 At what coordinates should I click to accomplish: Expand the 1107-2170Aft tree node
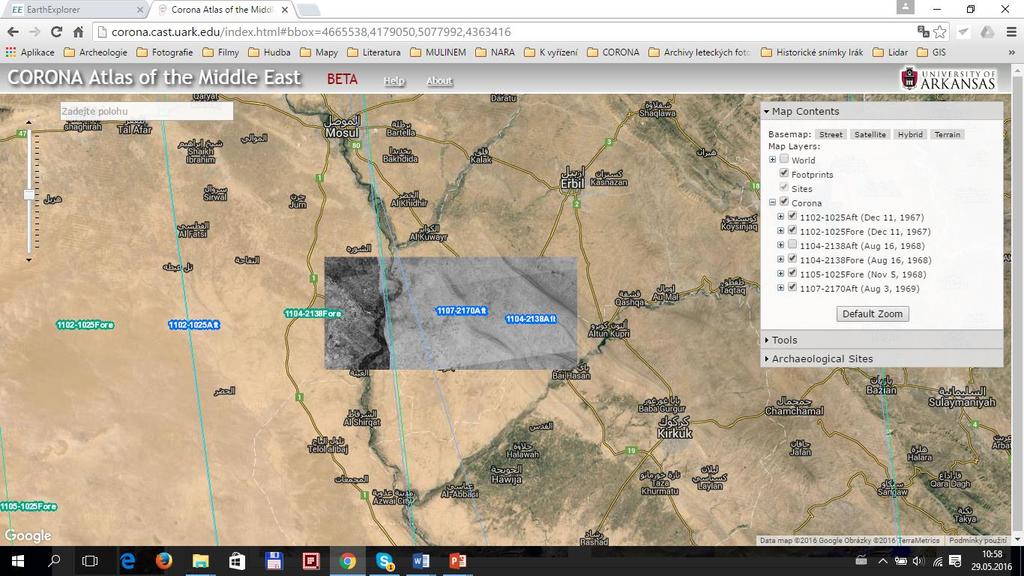point(780,288)
